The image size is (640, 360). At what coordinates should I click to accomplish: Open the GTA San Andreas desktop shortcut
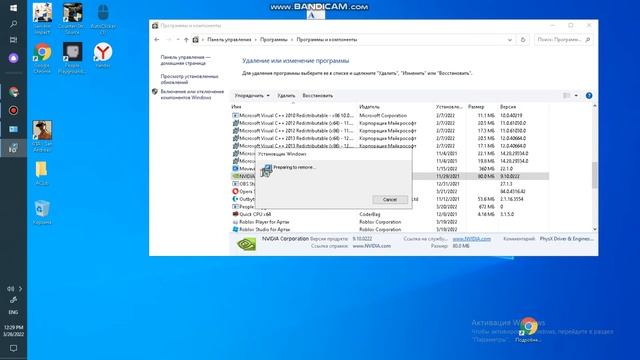42,136
